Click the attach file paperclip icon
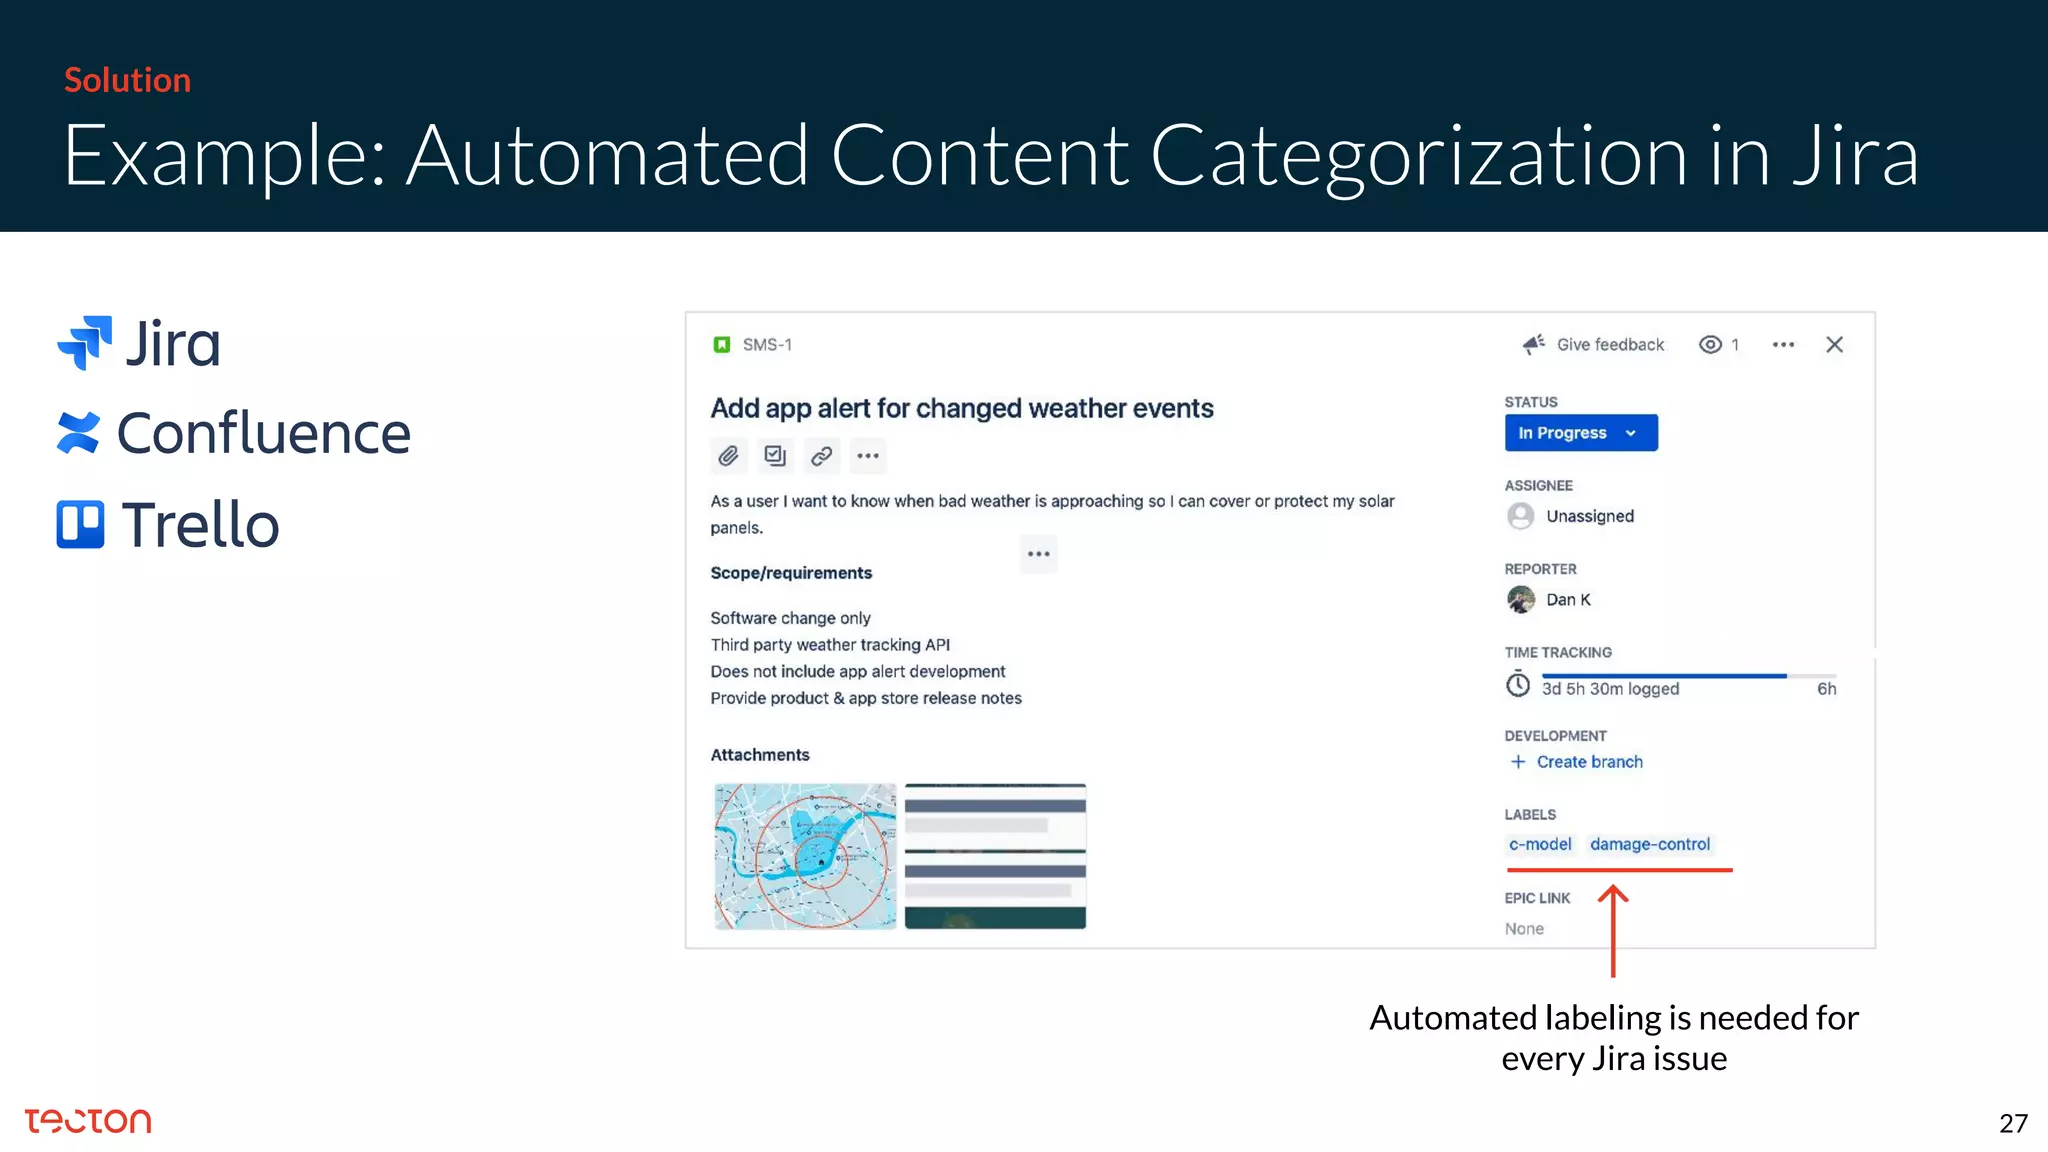2048x1152 pixels. pos(728,456)
